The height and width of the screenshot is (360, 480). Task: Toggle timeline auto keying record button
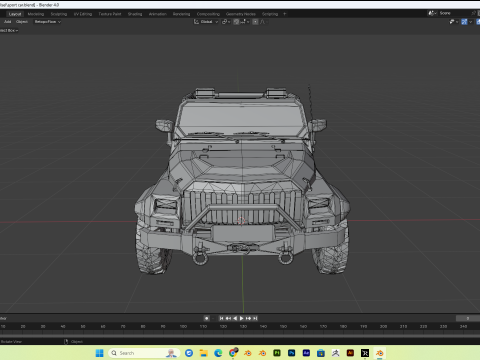[206, 318]
